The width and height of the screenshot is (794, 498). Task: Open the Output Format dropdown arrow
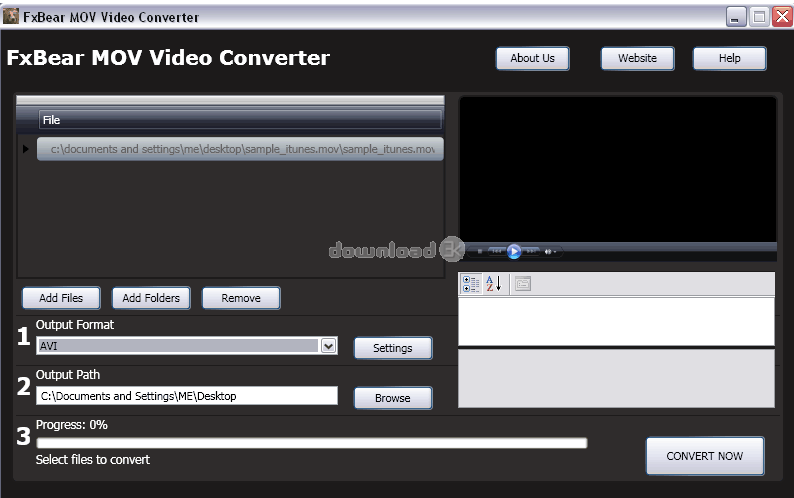[x=329, y=346]
